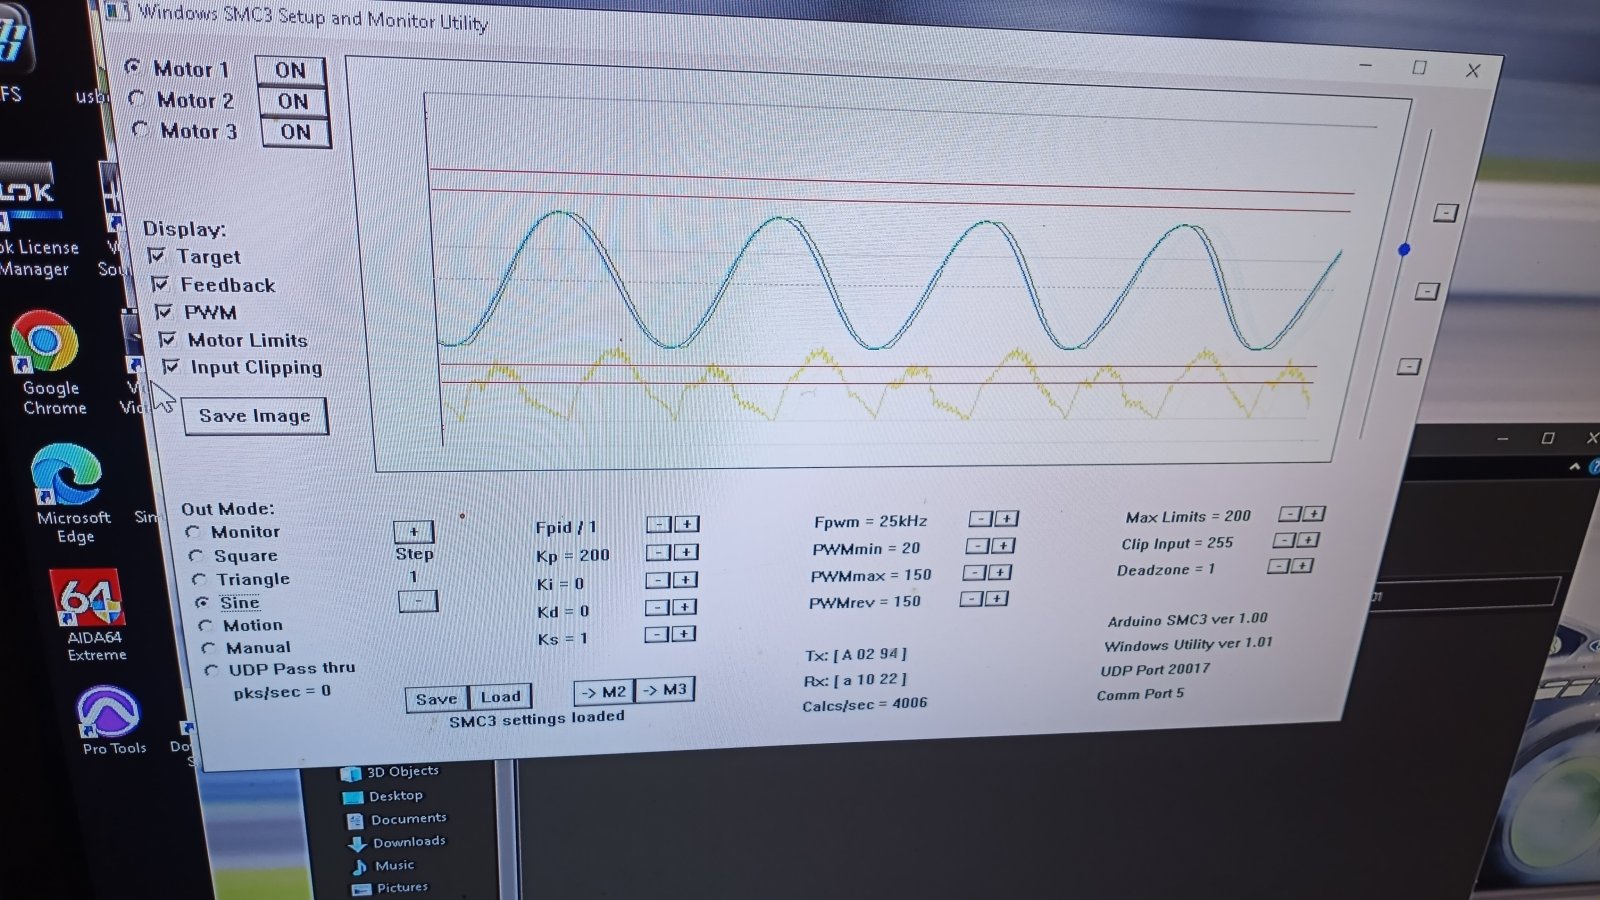Toggle Motor 1 ON button
The height and width of the screenshot is (900, 1600).
[x=290, y=70]
